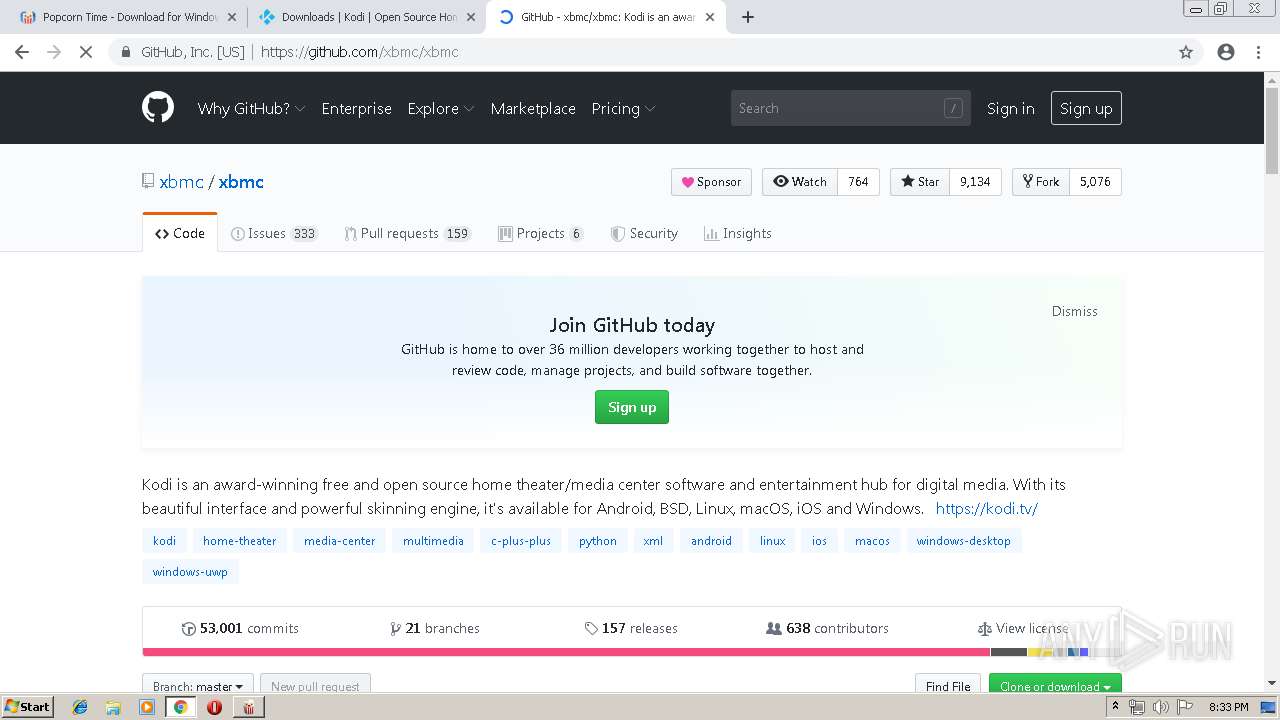
Task: Go back using the browser back arrow
Action: (22, 52)
